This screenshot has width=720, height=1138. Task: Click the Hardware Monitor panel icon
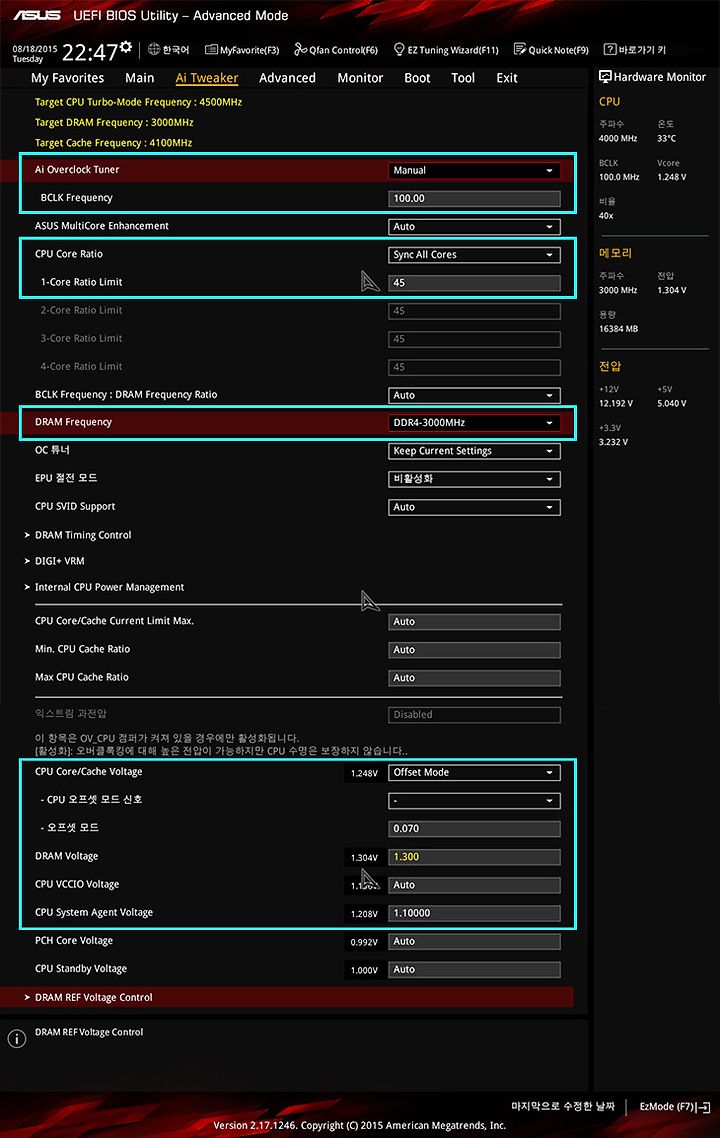[x=605, y=76]
